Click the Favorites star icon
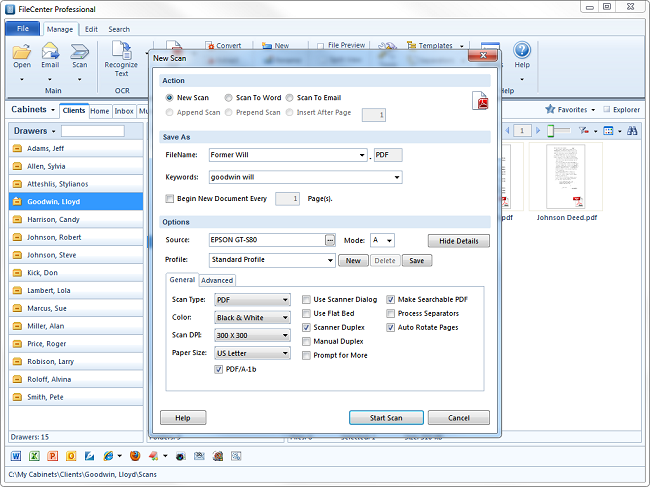 tap(550, 109)
